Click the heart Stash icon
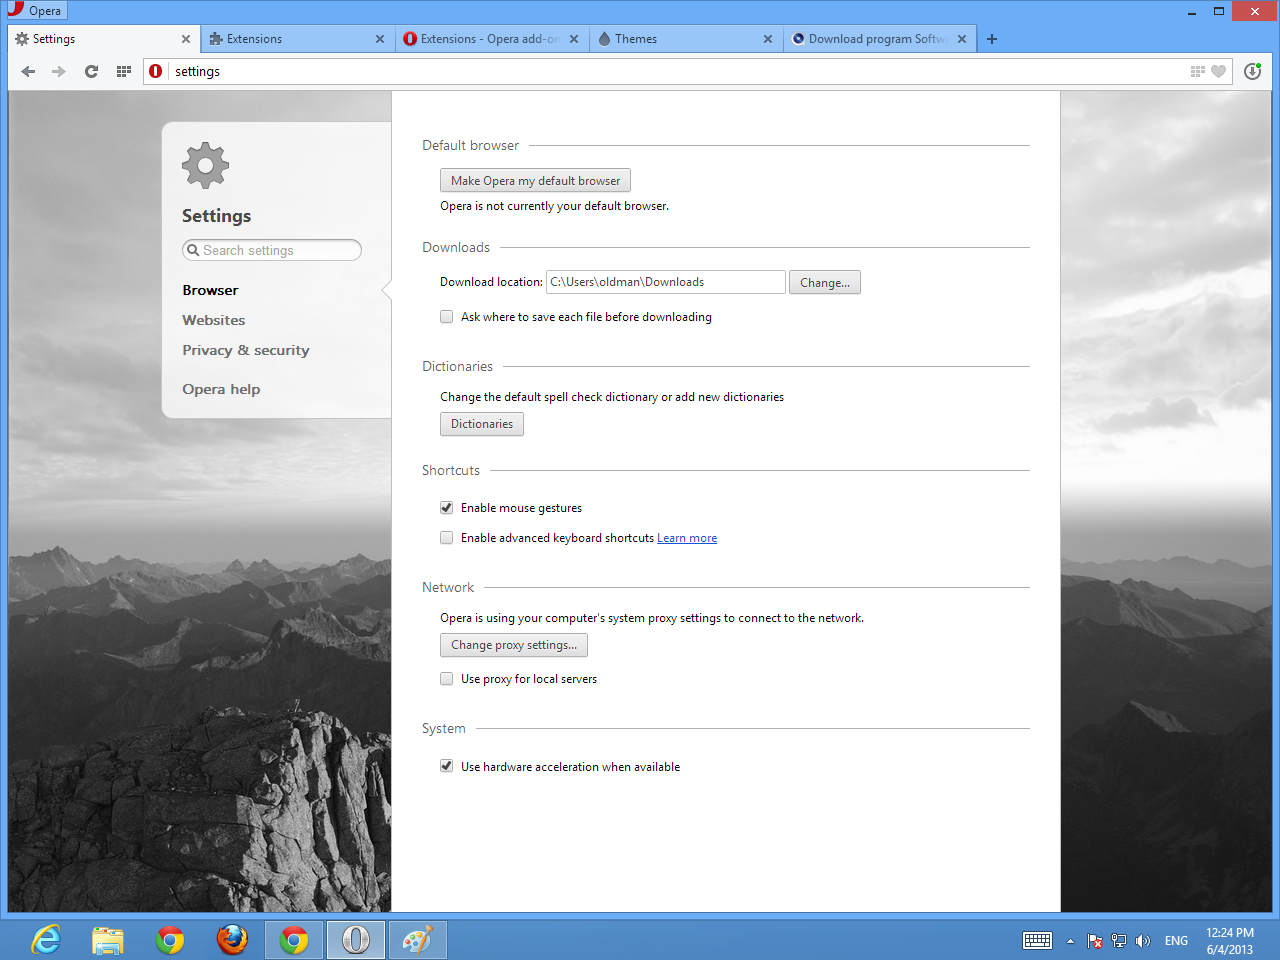This screenshot has width=1280, height=960. pyautogui.click(x=1218, y=71)
